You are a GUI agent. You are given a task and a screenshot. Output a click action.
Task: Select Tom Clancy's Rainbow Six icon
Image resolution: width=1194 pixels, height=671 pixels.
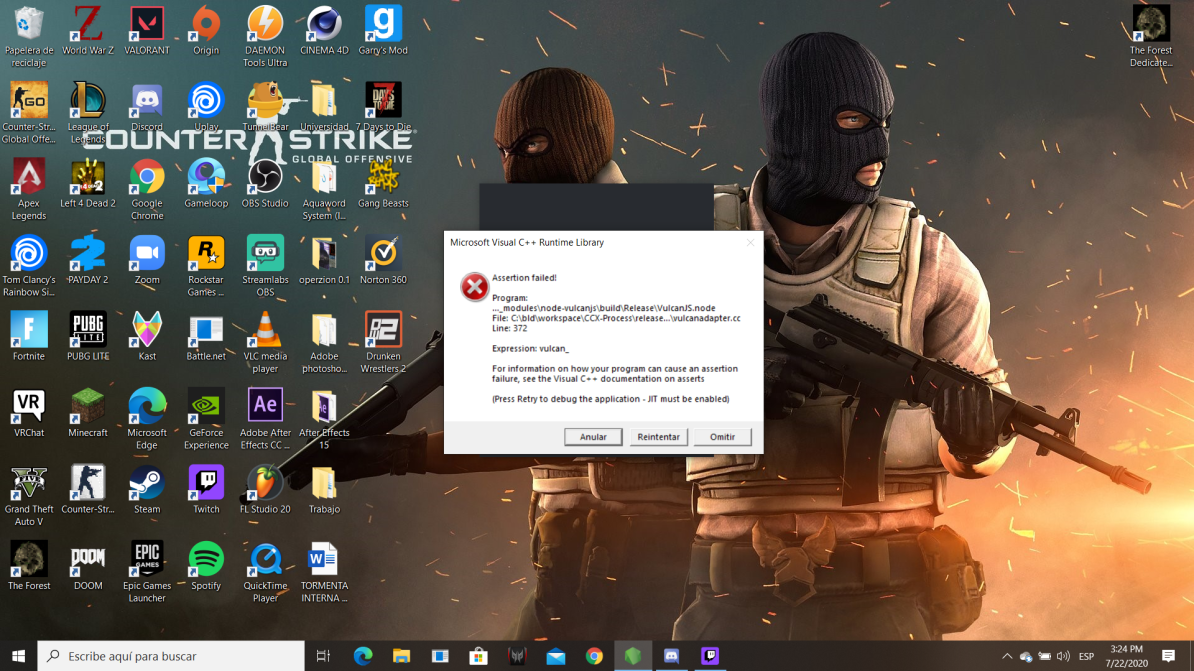pos(29,266)
